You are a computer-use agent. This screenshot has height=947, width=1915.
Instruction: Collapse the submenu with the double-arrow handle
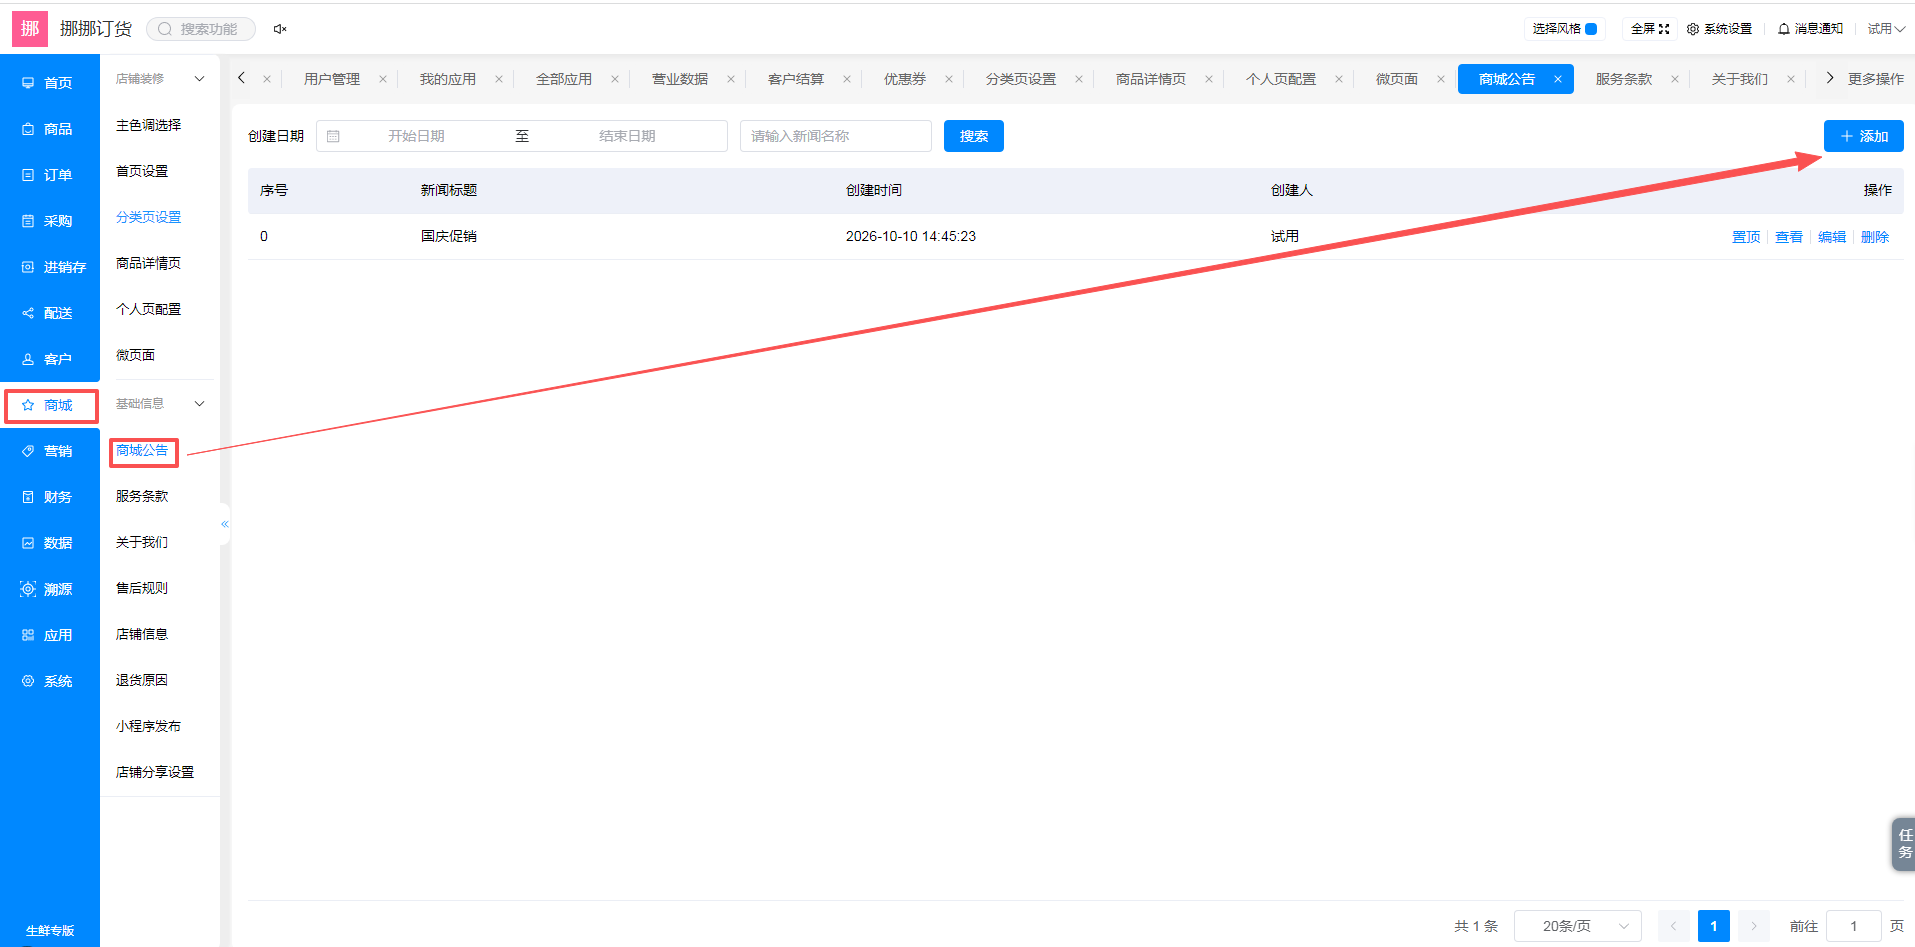point(225,524)
